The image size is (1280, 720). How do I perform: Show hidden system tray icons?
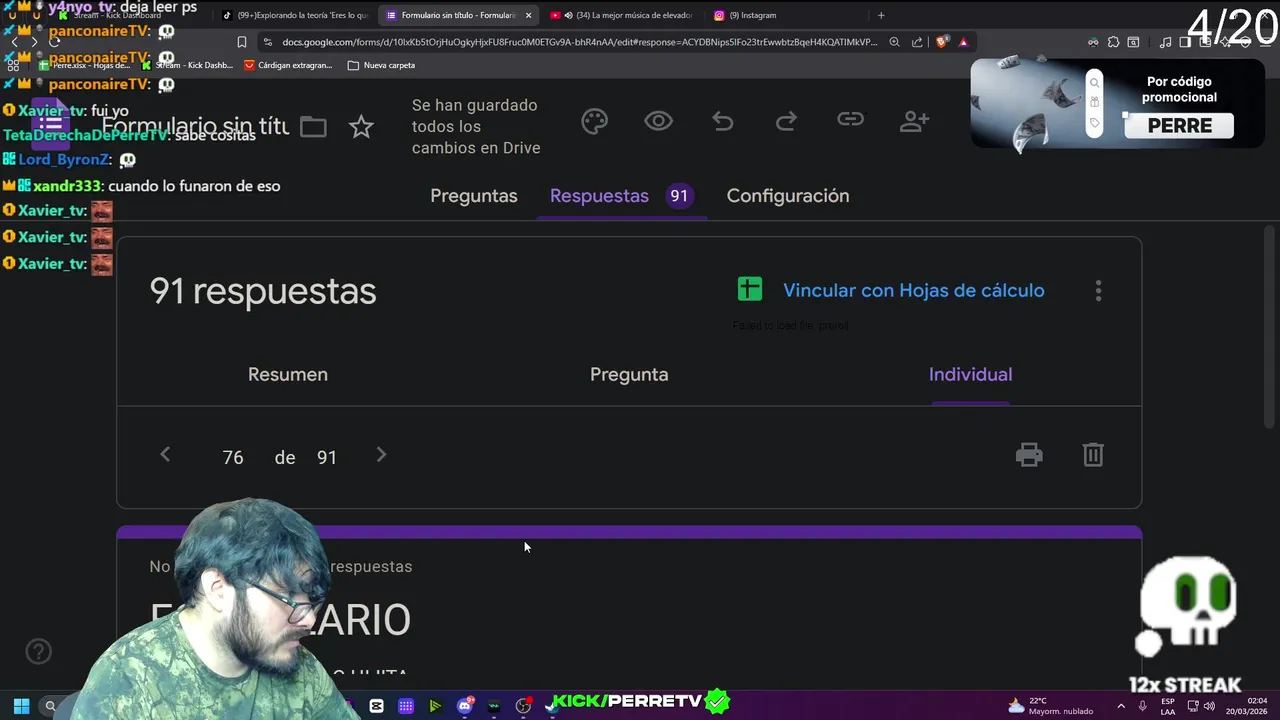[1120, 706]
